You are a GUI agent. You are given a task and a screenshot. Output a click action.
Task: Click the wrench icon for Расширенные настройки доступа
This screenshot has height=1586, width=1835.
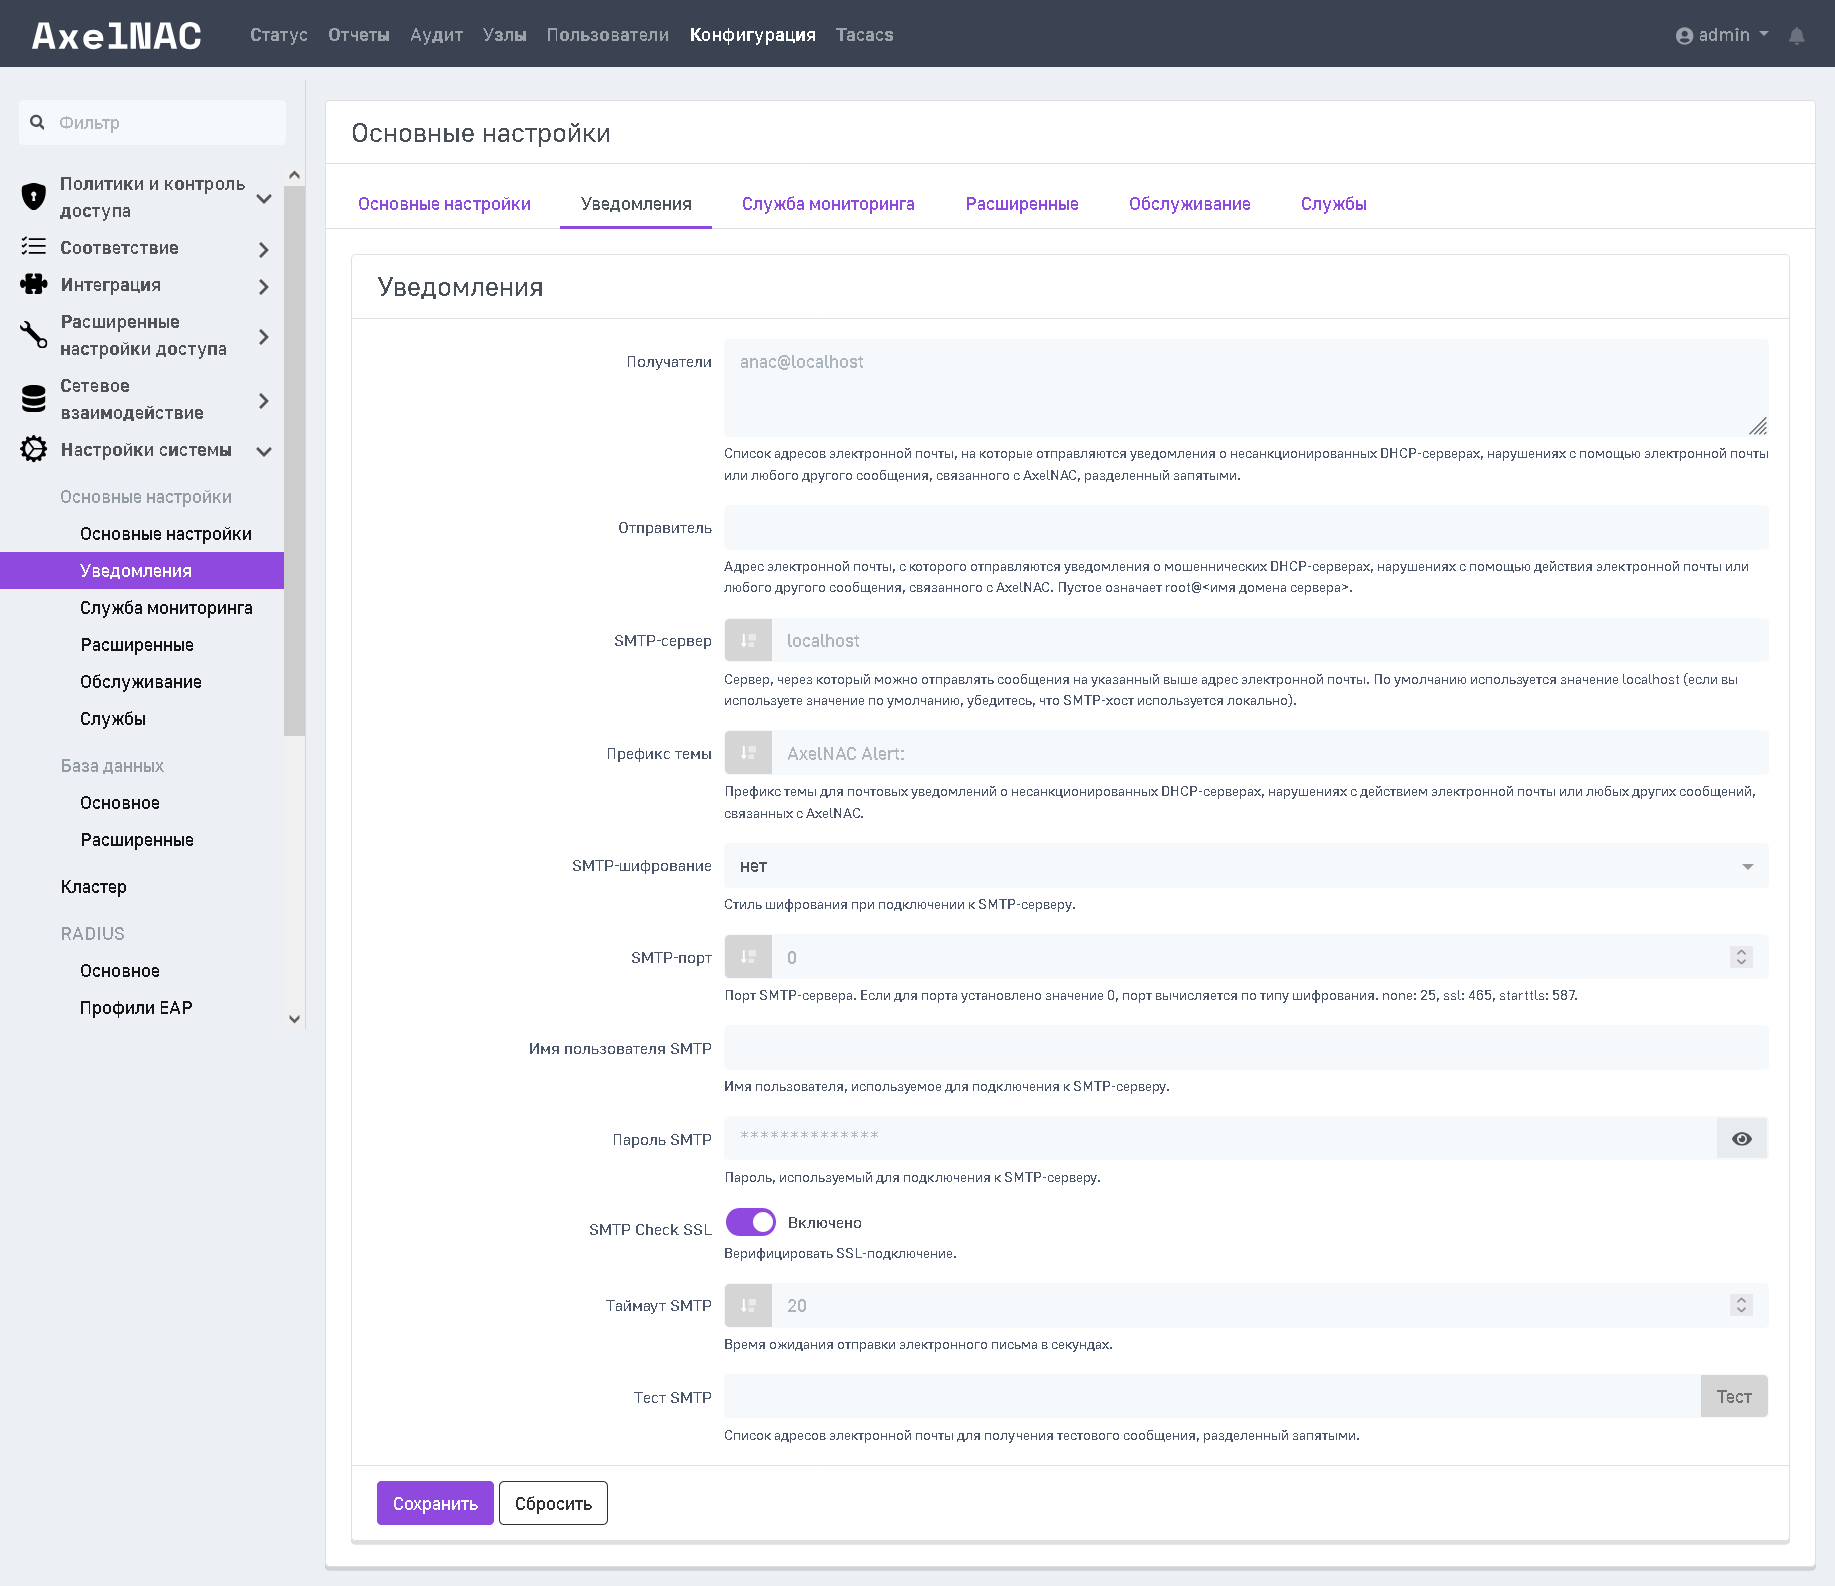[x=33, y=334]
